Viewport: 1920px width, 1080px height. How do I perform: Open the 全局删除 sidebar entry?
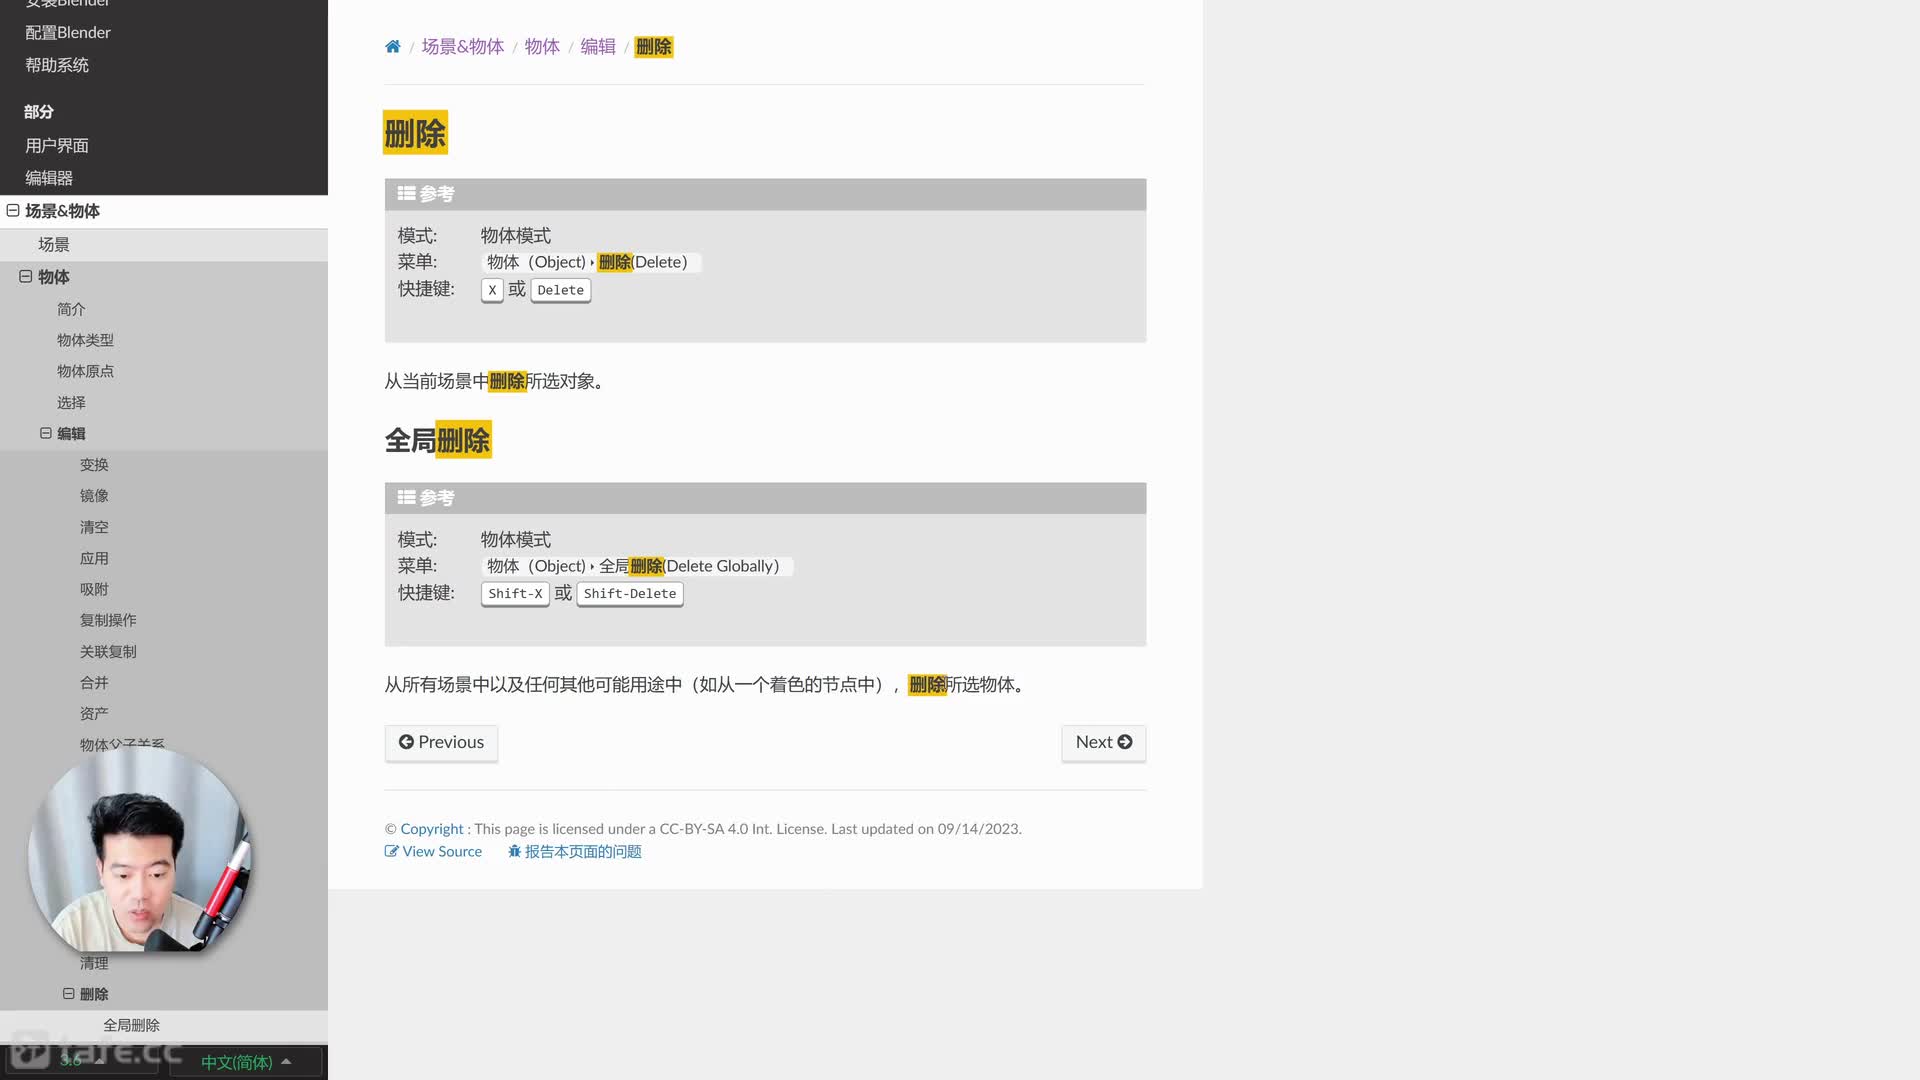(131, 1025)
